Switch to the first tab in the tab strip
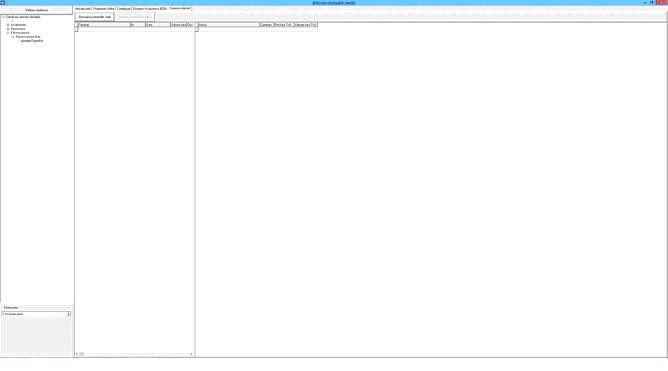The height and width of the screenshot is (371, 668). tap(83, 9)
